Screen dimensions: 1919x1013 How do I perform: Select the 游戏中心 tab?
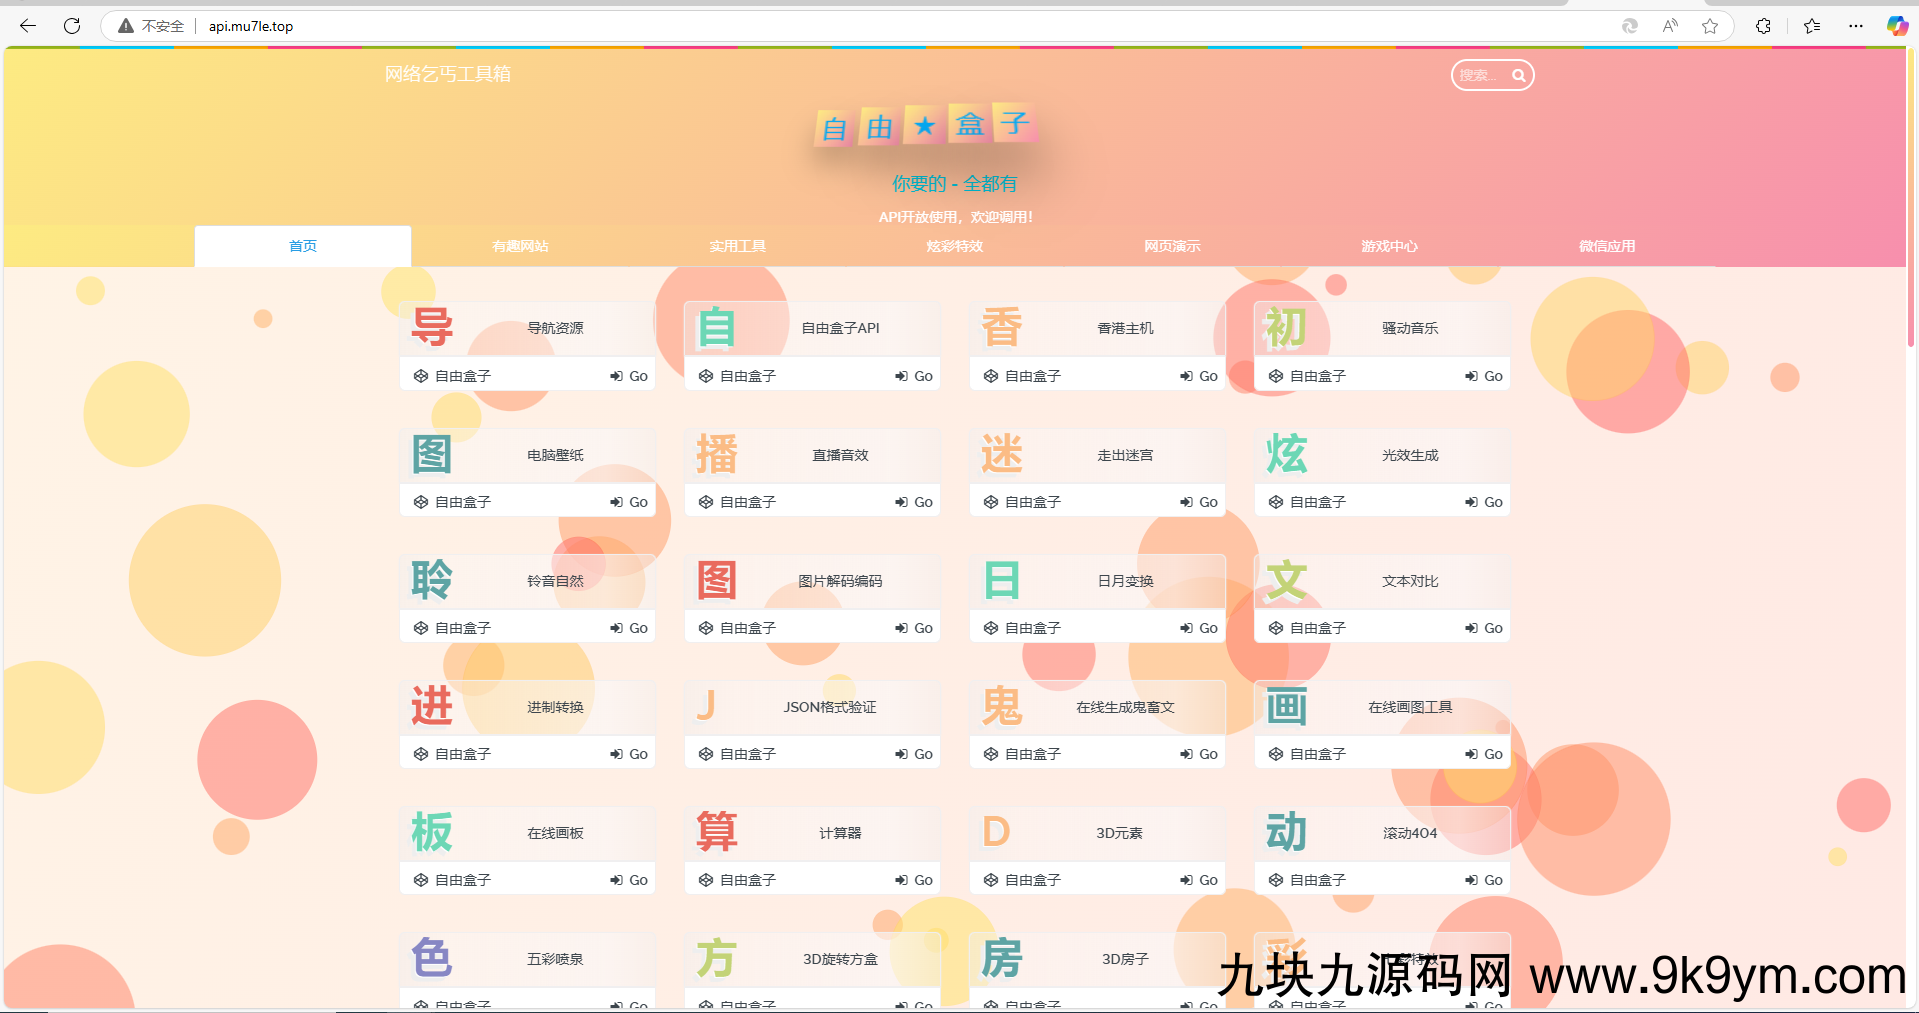click(1389, 246)
